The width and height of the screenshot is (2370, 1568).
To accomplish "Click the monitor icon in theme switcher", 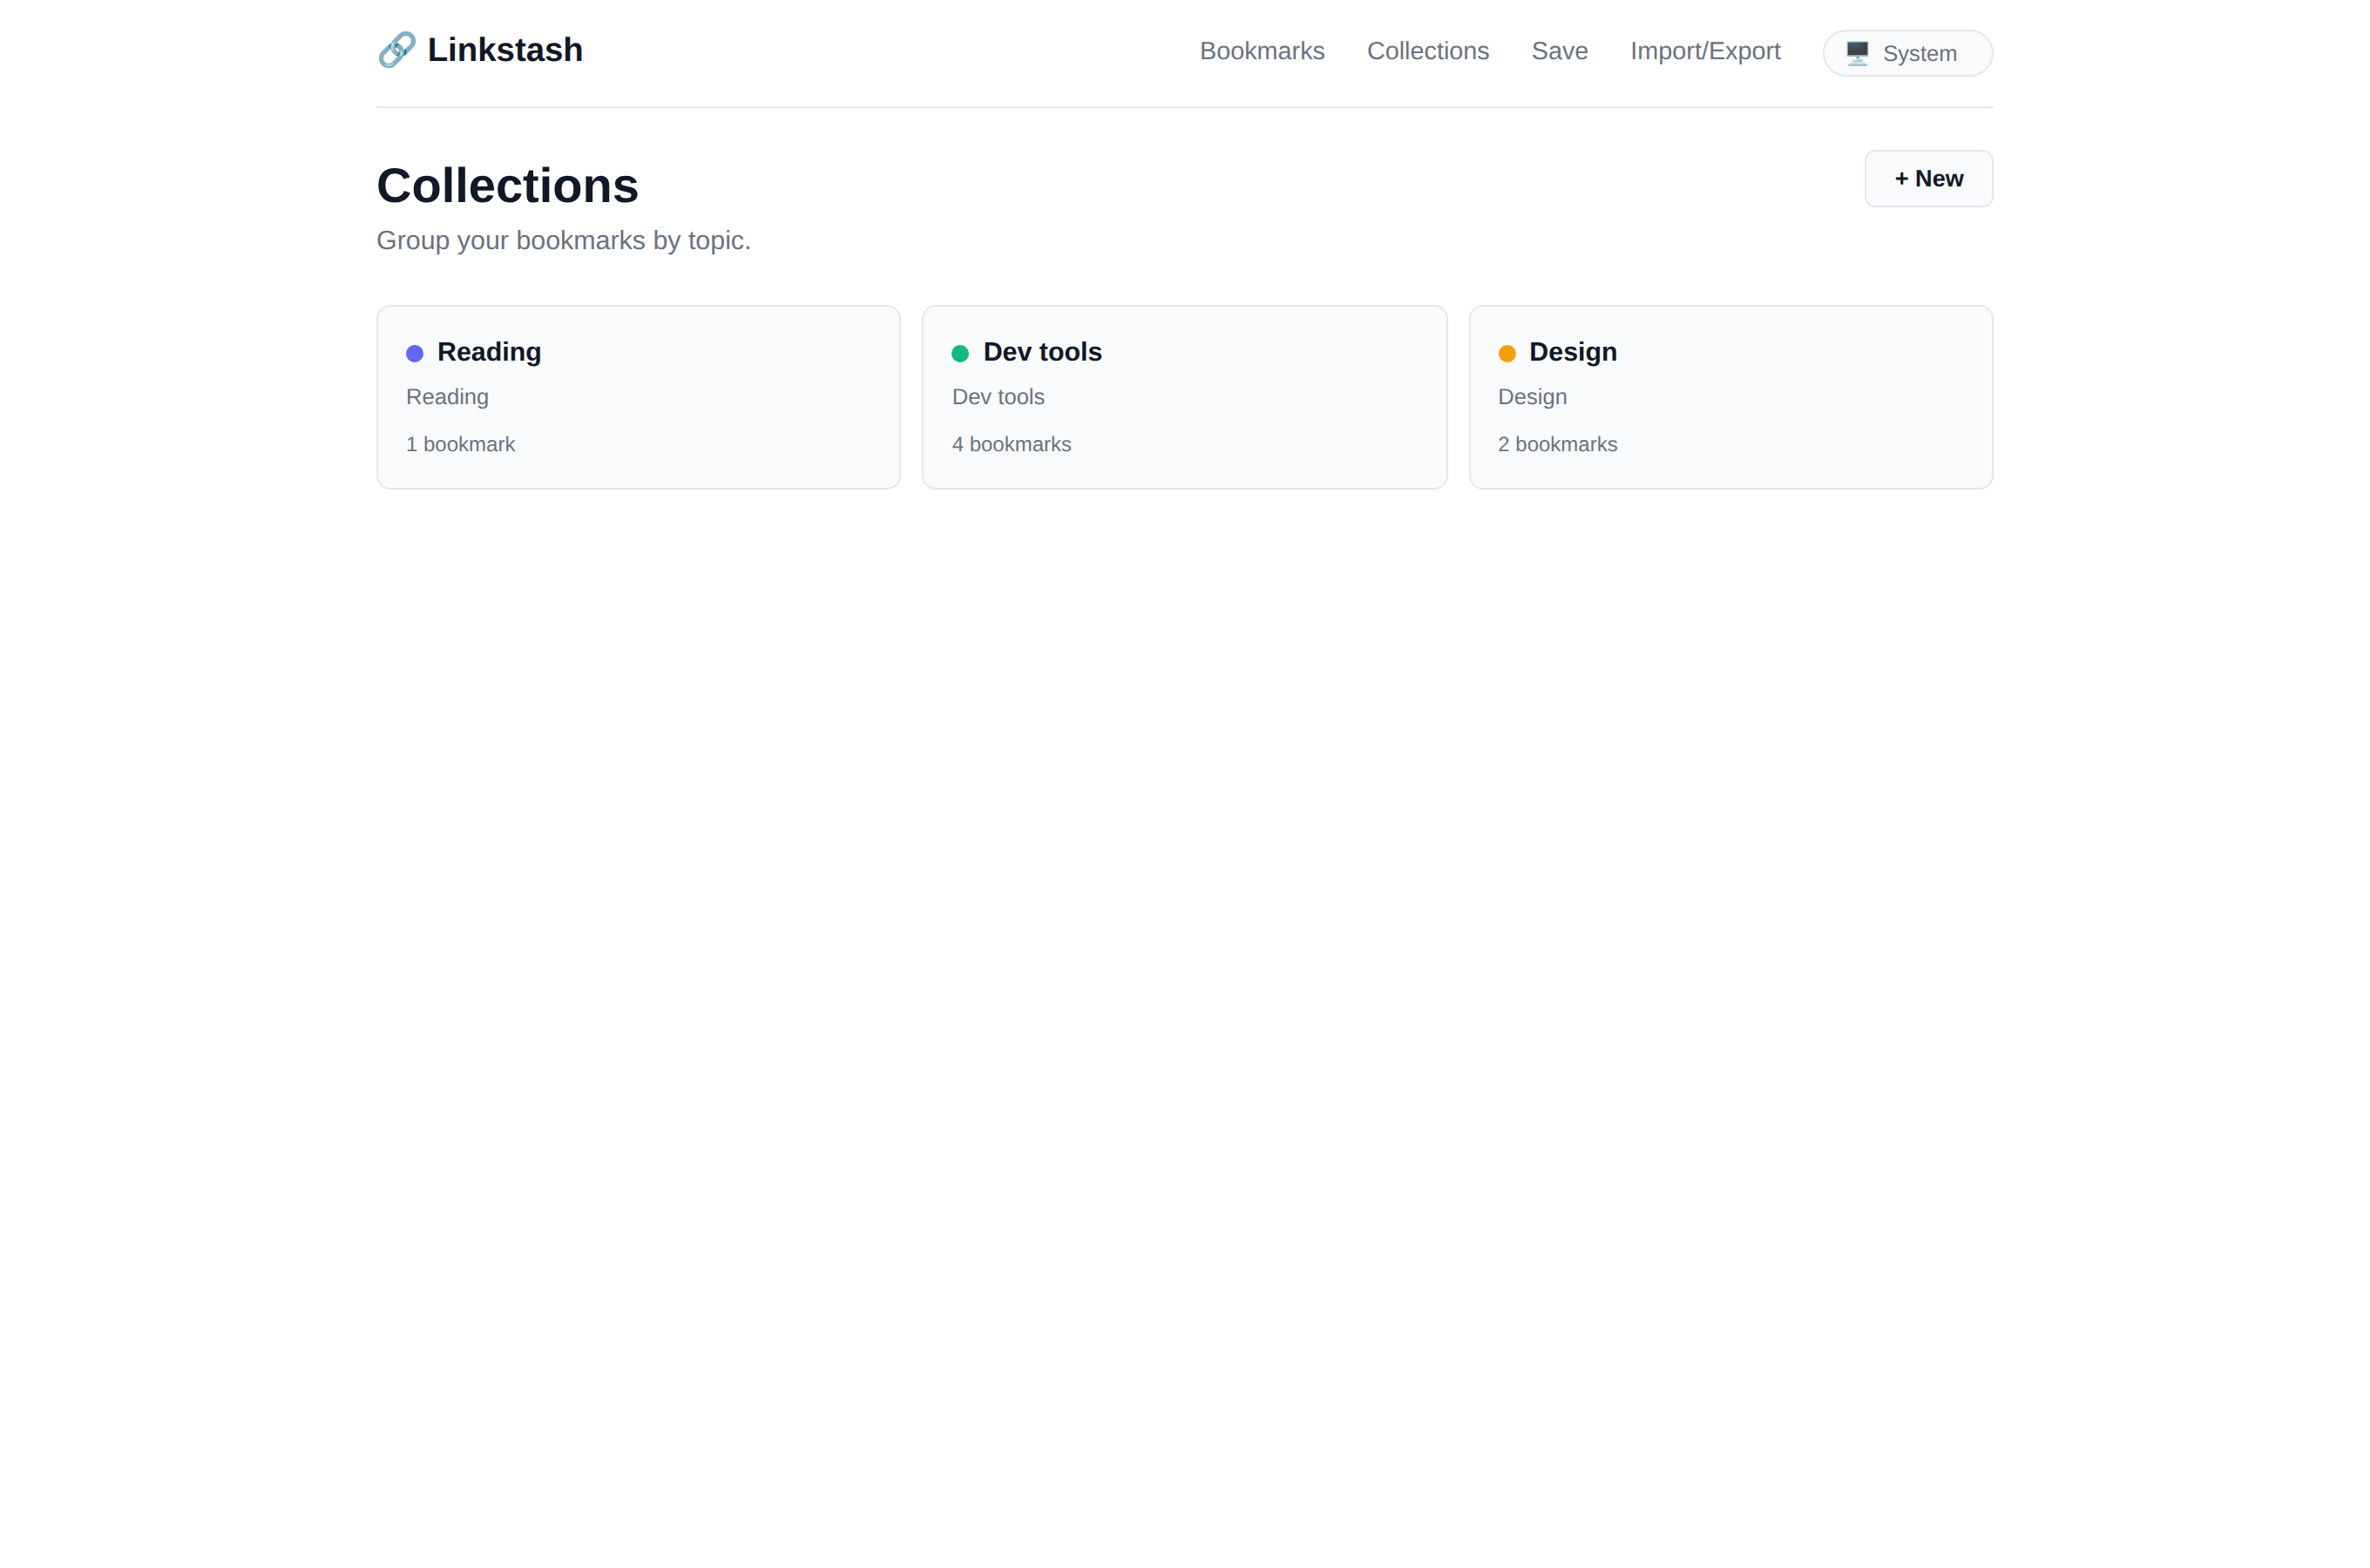I will click(x=1857, y=53).
